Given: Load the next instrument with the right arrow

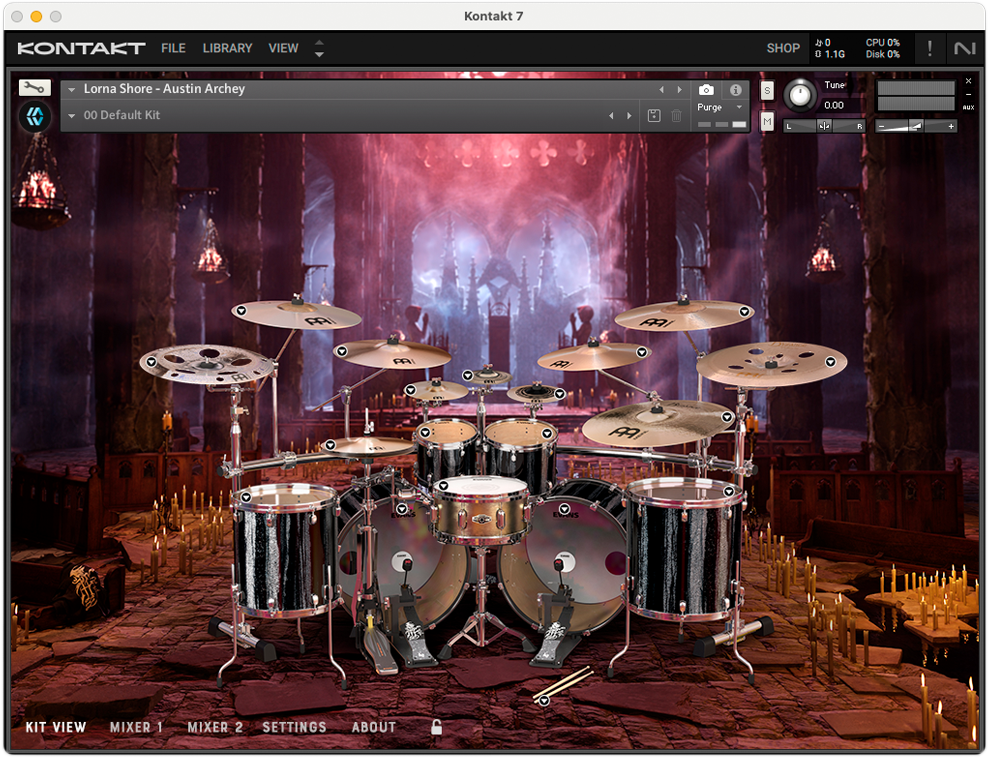Looking at the screenshot, I should point(679,89).
